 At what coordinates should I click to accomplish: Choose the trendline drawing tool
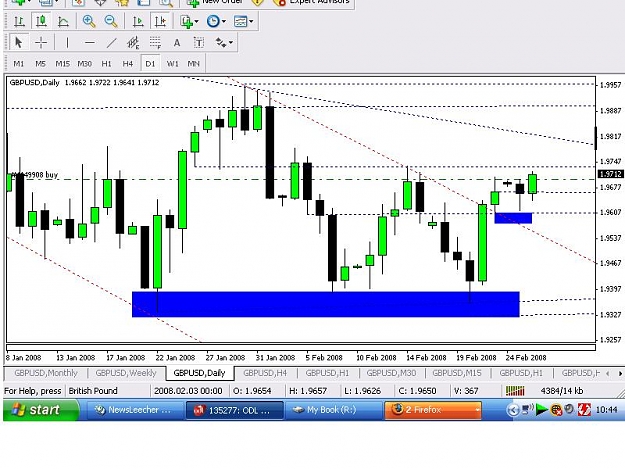pos(112,42)
